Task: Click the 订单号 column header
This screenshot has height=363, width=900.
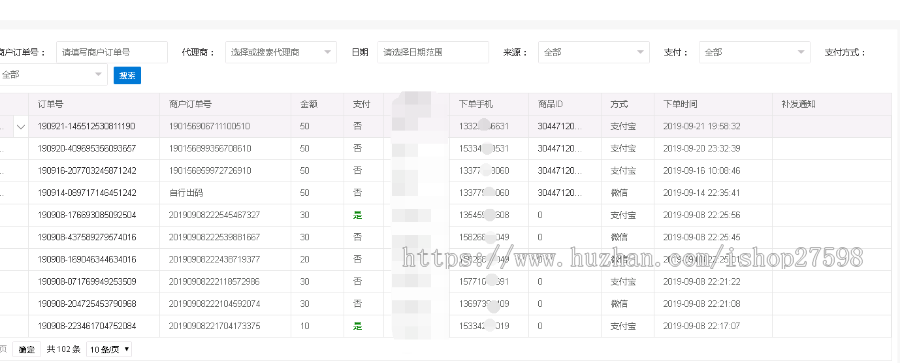Action: pyautogui.click(x=51, y=105)
